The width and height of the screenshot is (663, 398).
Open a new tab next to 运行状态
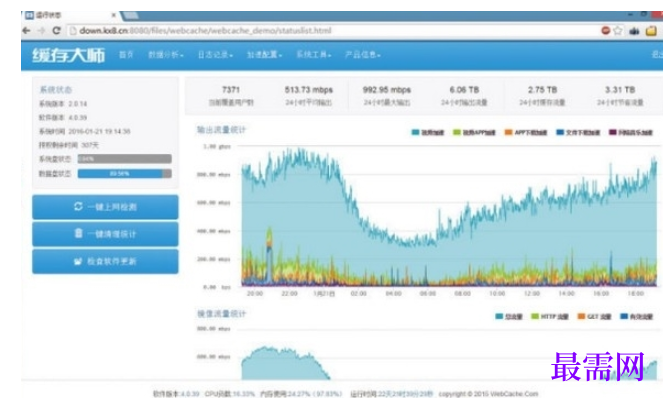click(x=131, y=16)
